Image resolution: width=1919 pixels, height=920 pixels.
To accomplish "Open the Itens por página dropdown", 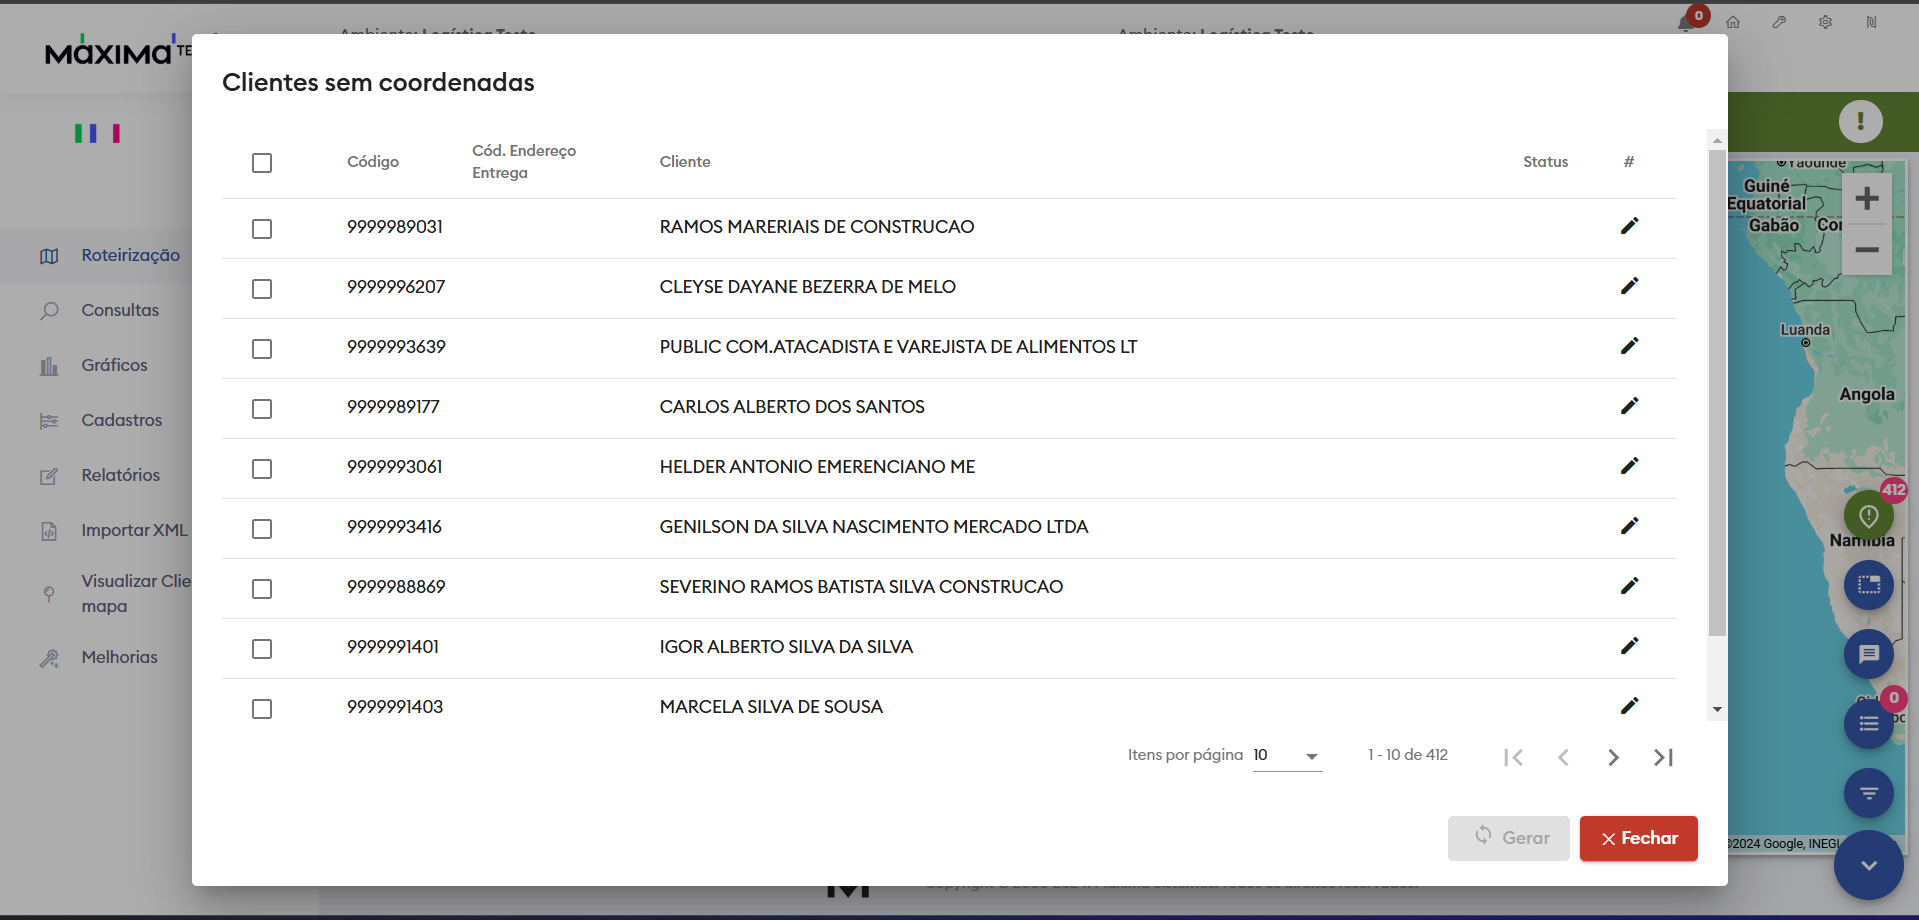I will (x=1287, y=756).
